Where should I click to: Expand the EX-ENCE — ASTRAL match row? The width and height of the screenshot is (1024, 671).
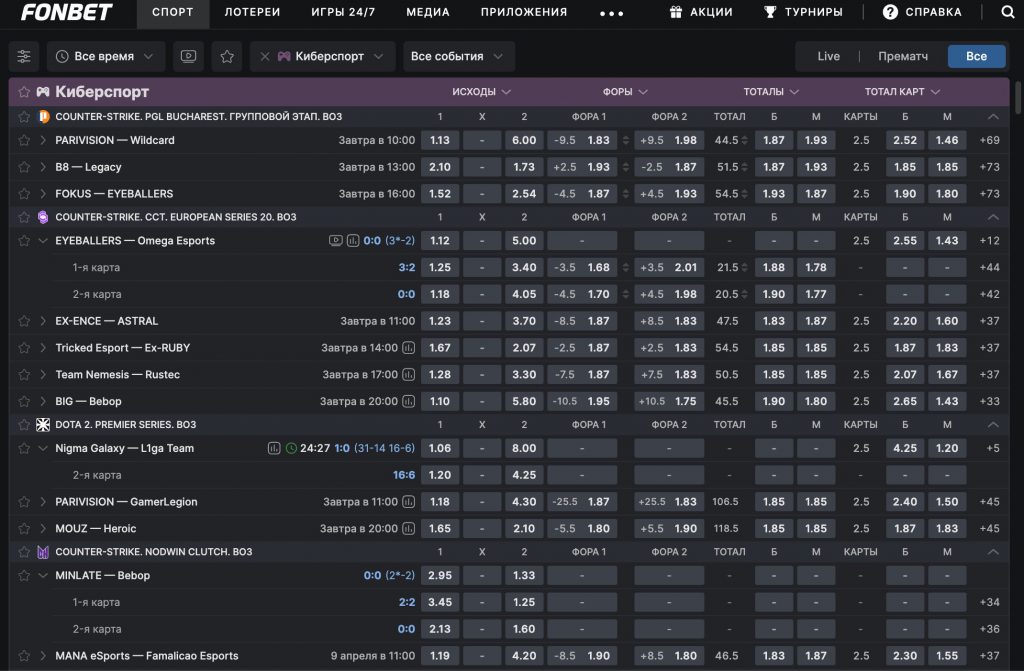click(41, 321)
